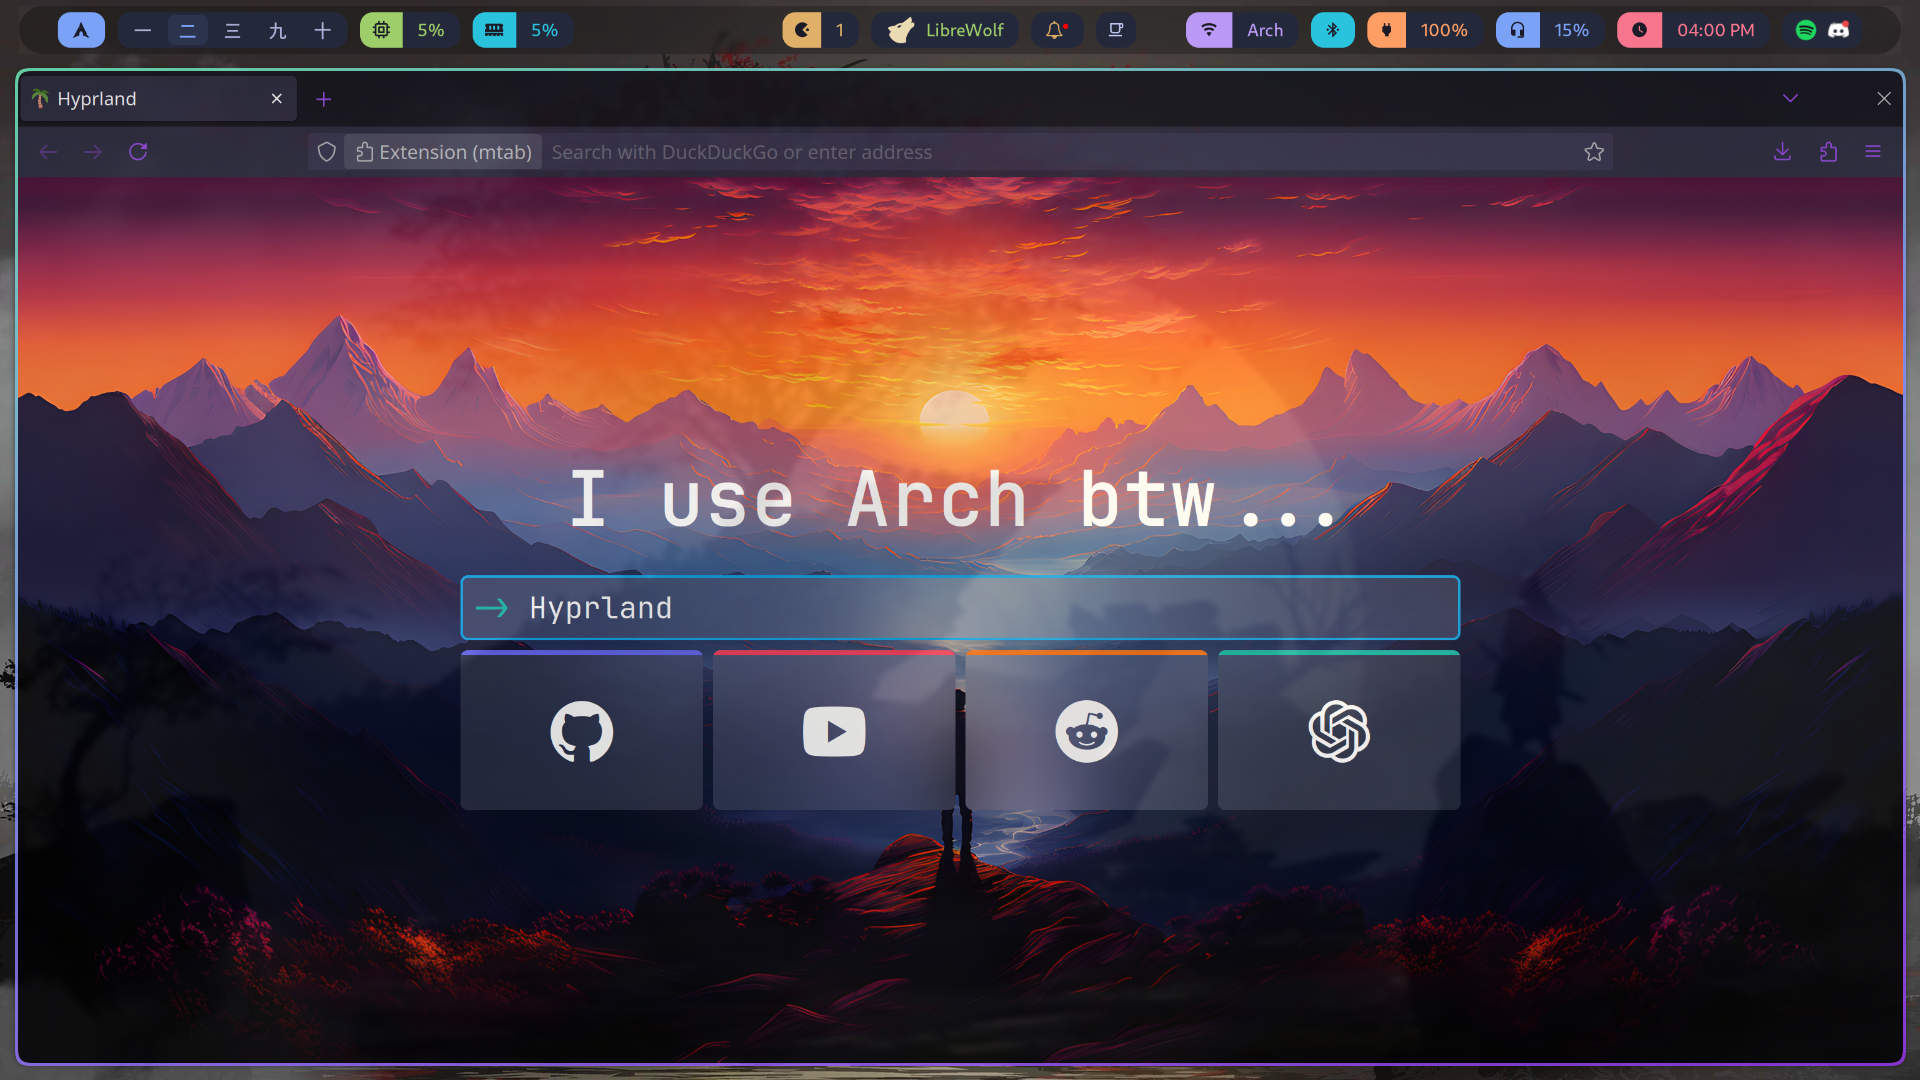This screenshot has height=1080, width=1920.
Task: Open the Reddit shortcut tile
Action: tap(1086, 731)
